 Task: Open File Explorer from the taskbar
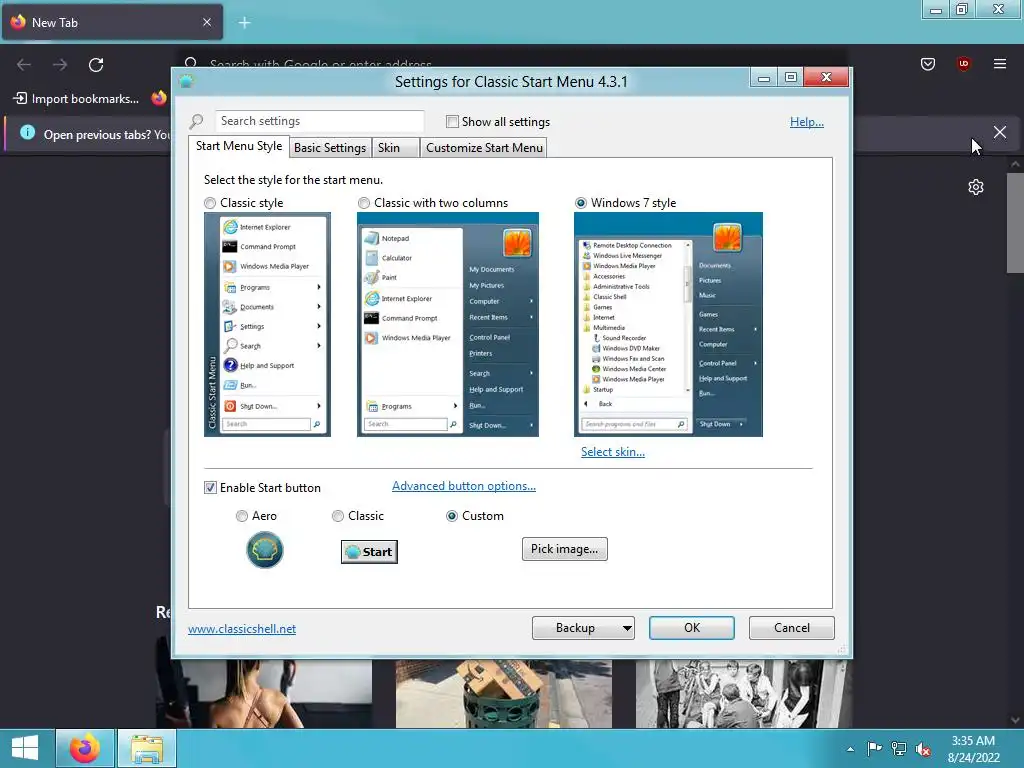point(147,748)
